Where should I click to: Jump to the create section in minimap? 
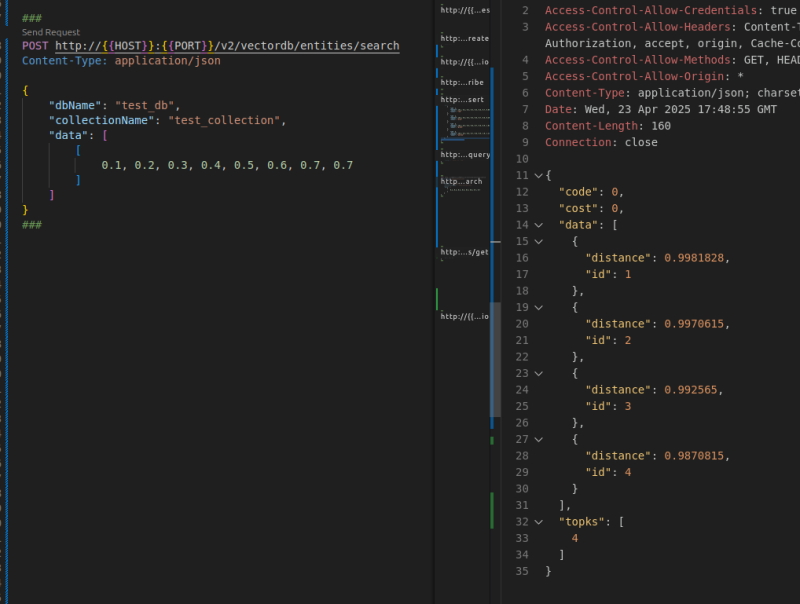click(x=465, y=38)
